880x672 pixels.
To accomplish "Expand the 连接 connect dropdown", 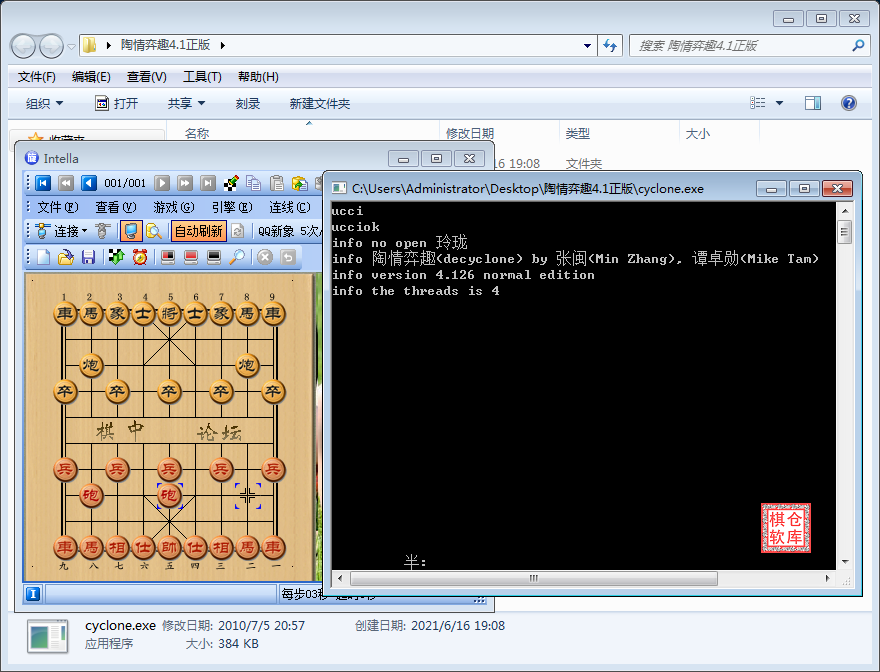I will 85,231.
